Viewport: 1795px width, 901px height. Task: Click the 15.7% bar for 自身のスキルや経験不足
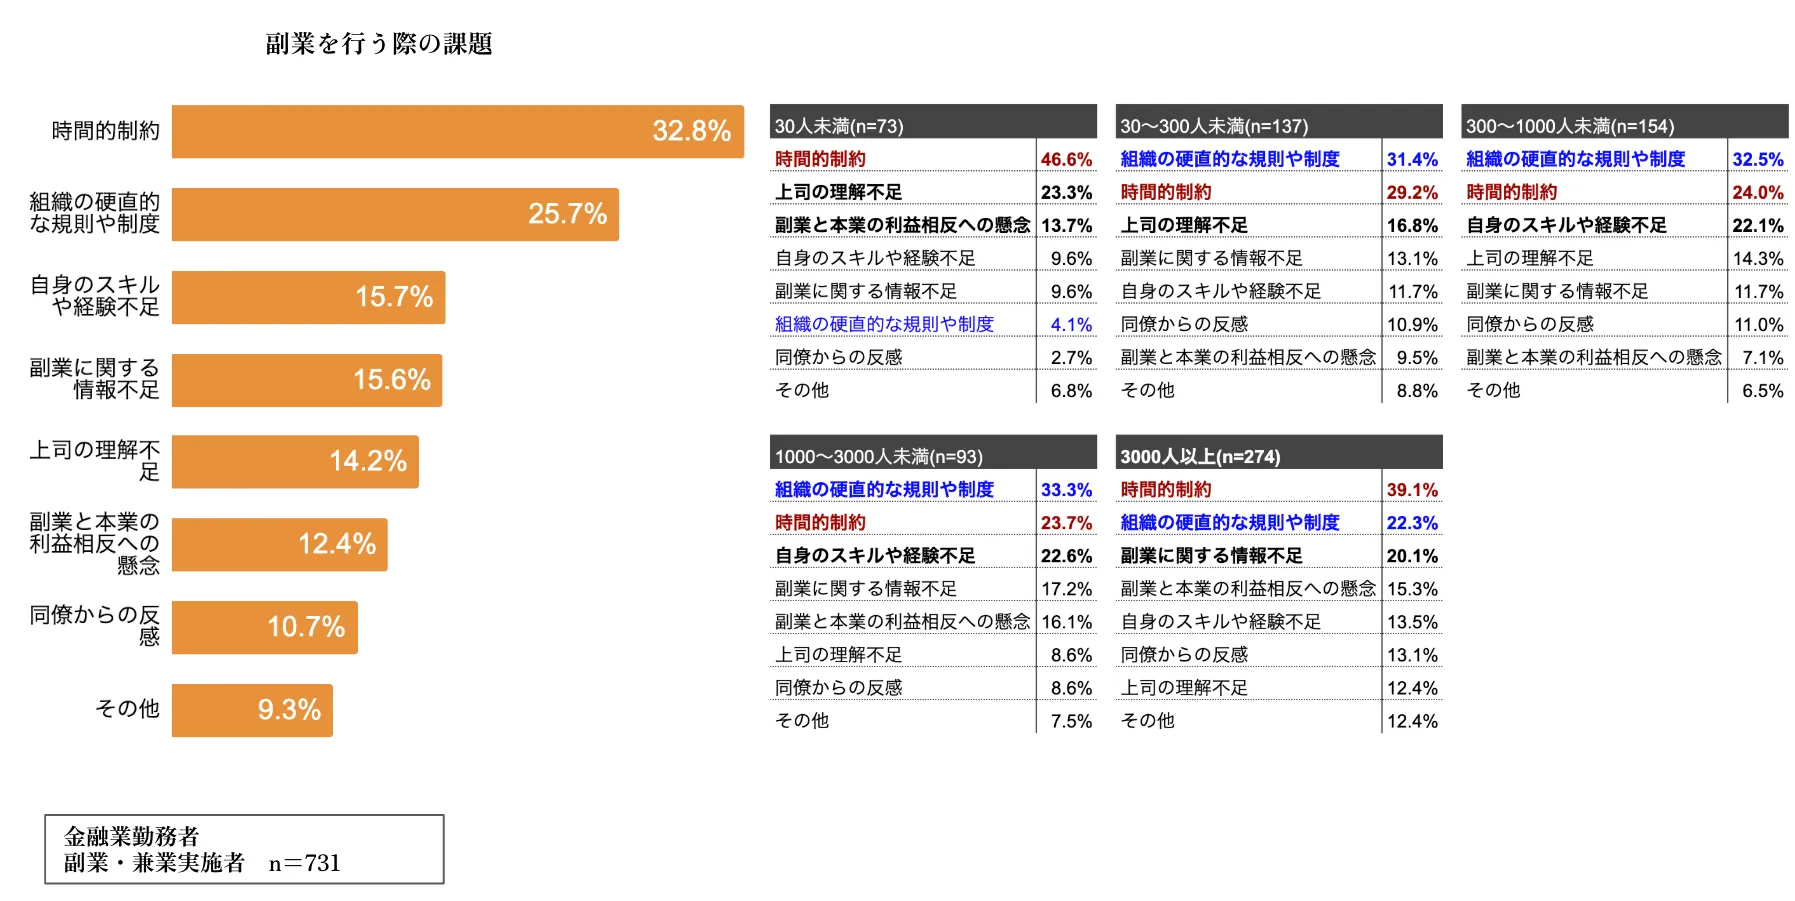point(308,297)
